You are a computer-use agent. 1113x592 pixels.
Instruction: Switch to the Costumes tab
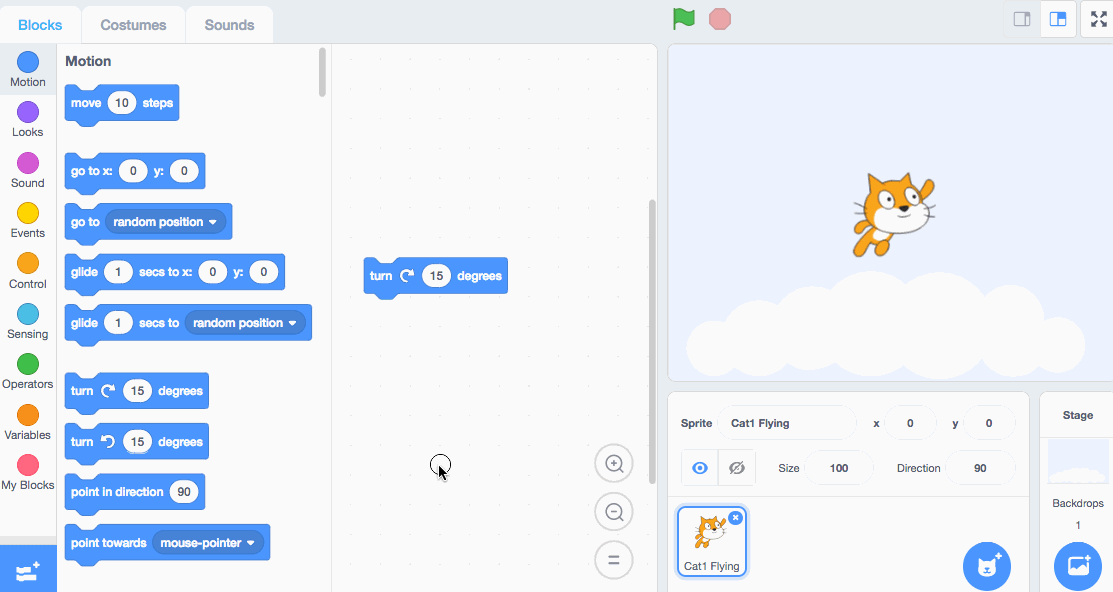(133, 25)
